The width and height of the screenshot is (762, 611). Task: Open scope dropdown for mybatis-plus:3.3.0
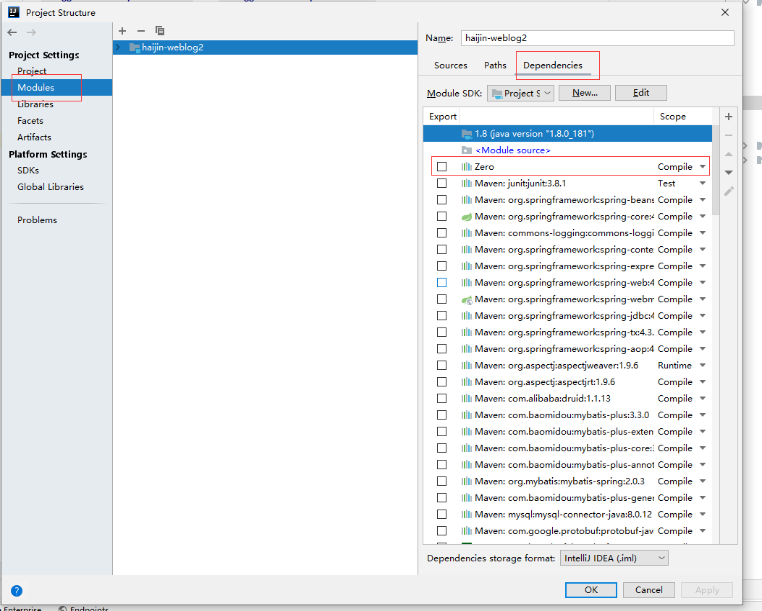tap(702, 415)
